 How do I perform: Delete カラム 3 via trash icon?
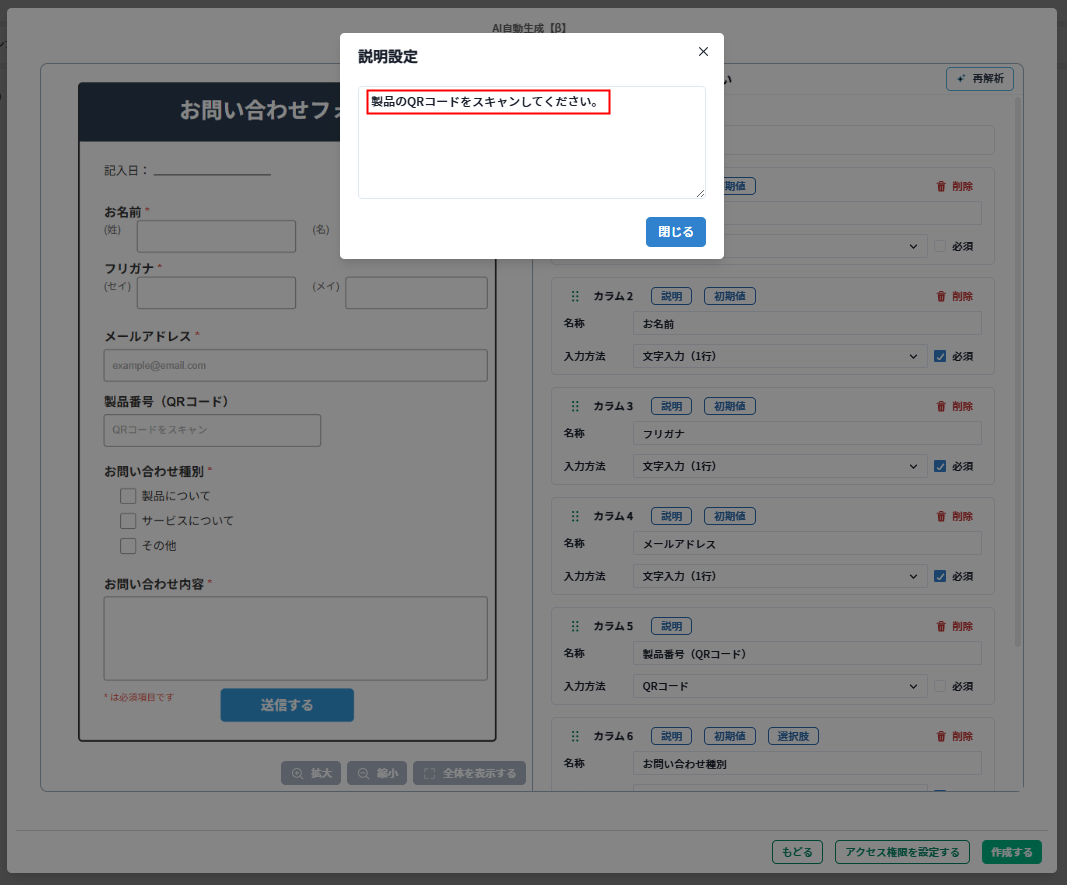(x=953, y=406)
